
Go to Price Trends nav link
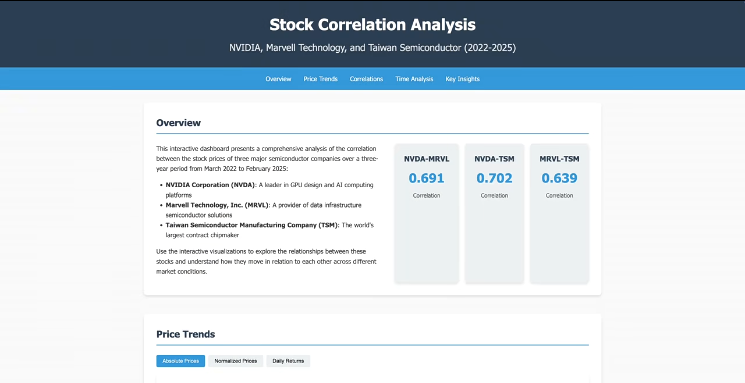[320, 79]
